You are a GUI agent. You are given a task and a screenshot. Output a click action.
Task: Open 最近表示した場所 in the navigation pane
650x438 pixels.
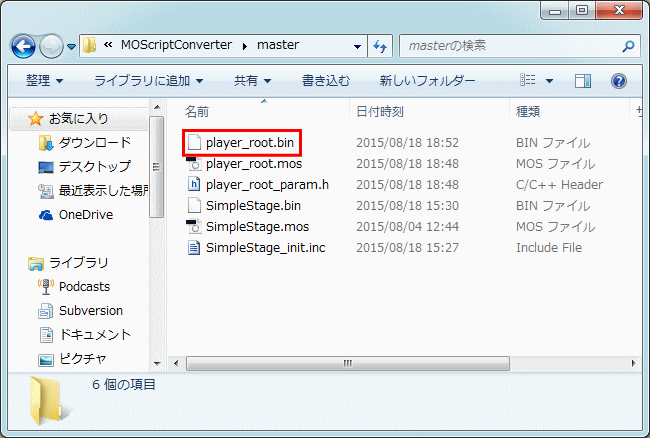[x=103, y=191]
